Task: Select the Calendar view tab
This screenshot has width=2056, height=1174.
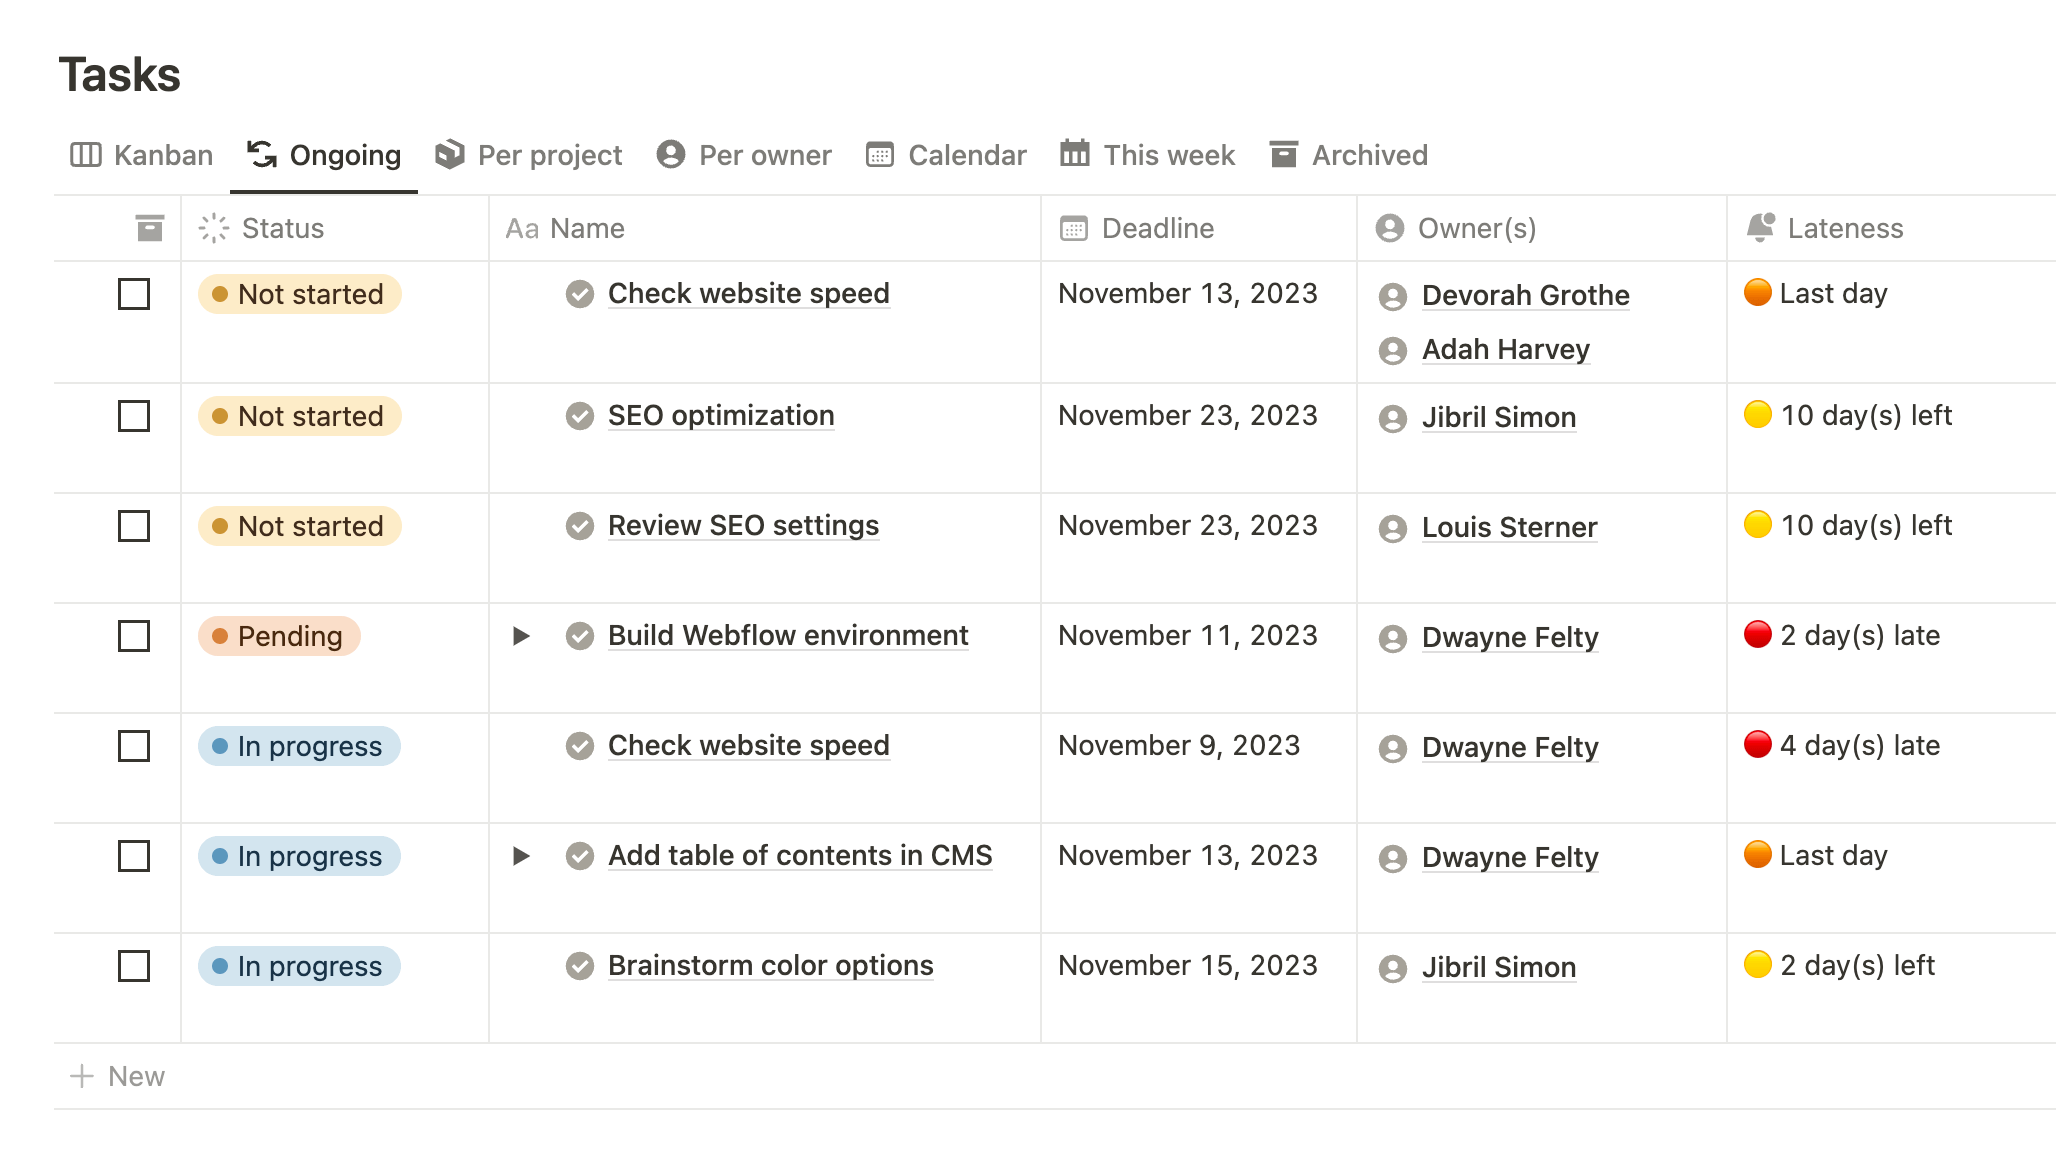Action: pyautogui.click(x=948, y=154)
